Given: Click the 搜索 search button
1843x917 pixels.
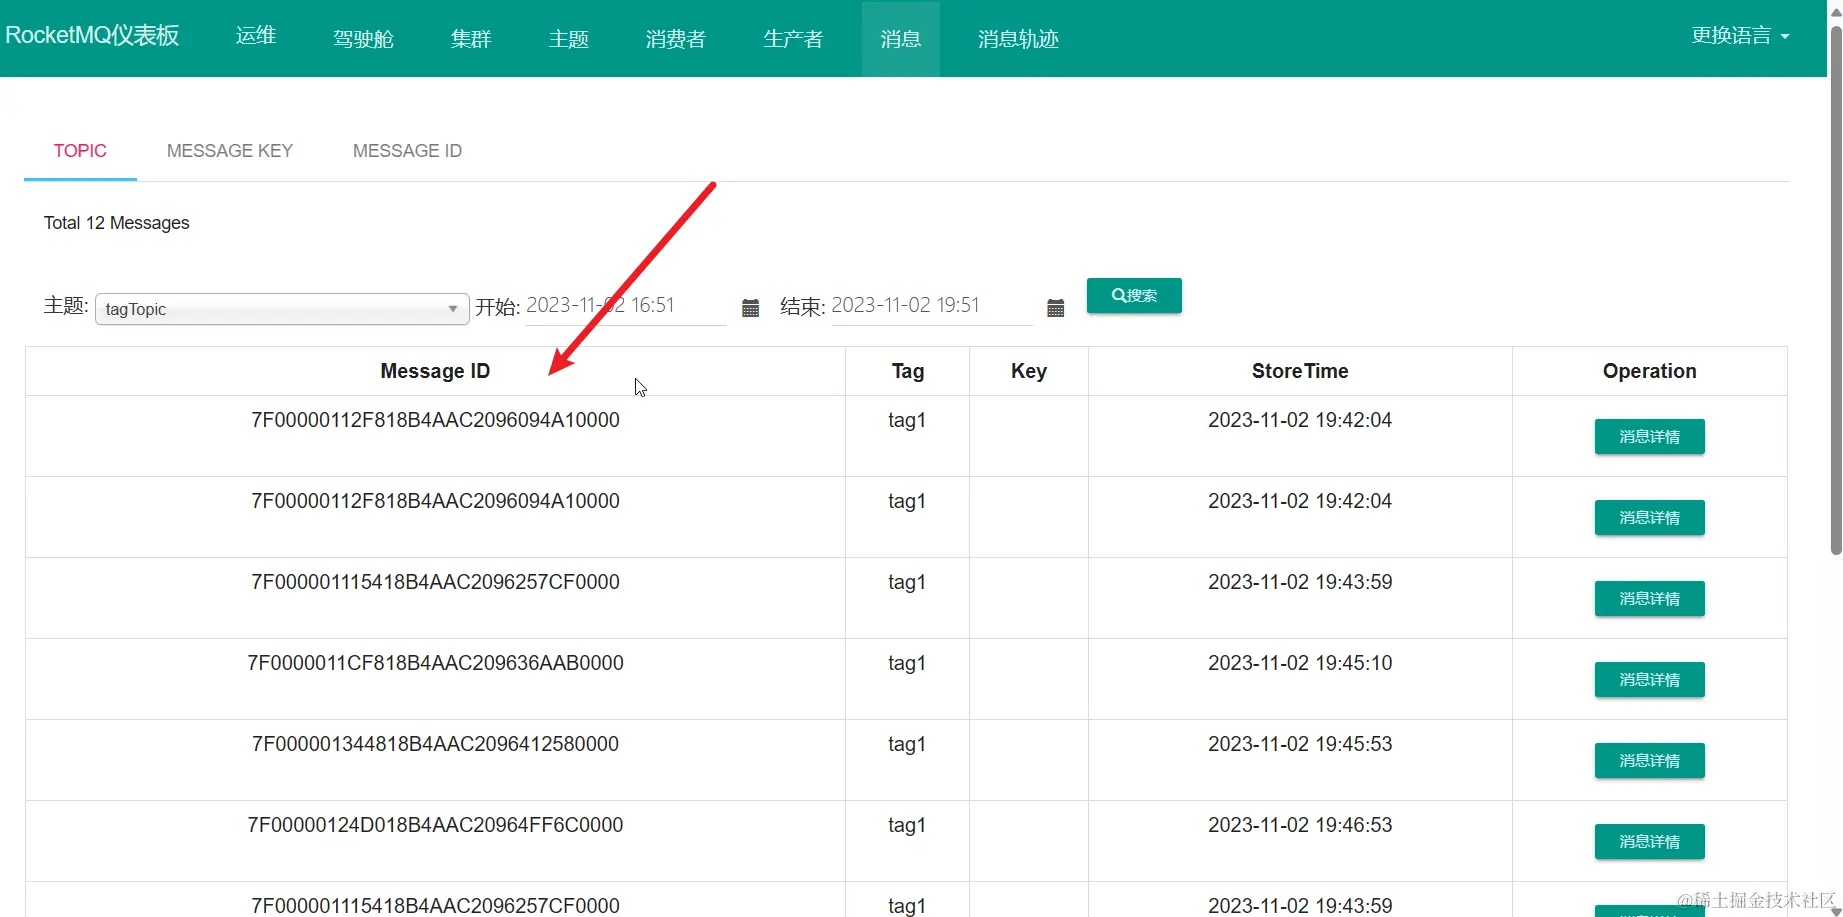Looking at the screenshot, I should click(1134, 295).
